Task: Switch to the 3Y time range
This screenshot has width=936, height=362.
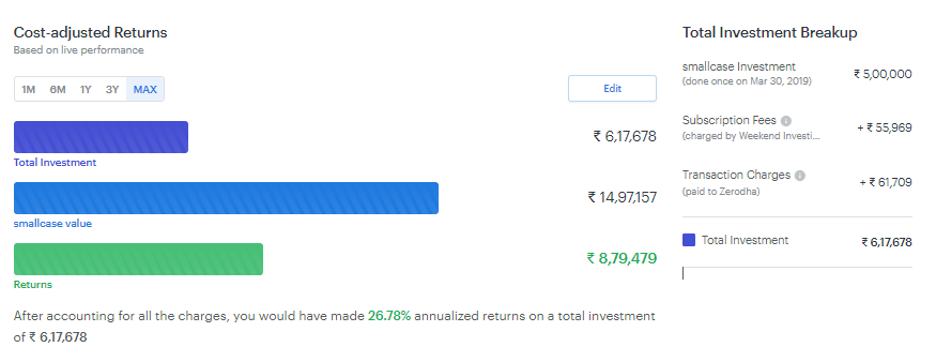Action: (x=112, y=90)
